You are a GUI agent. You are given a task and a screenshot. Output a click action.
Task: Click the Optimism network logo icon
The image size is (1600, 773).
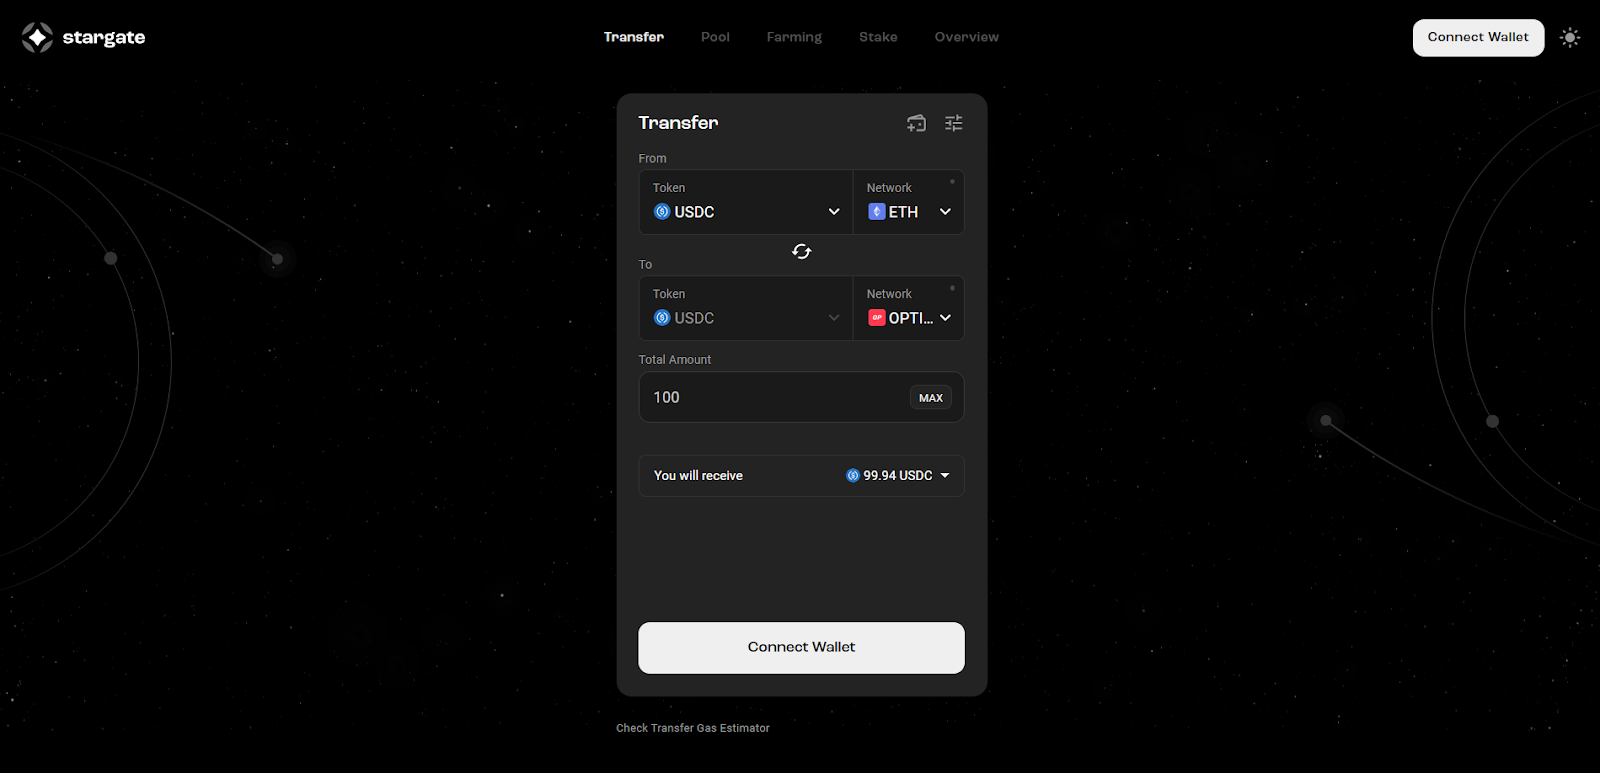click(x=877, y=318)
